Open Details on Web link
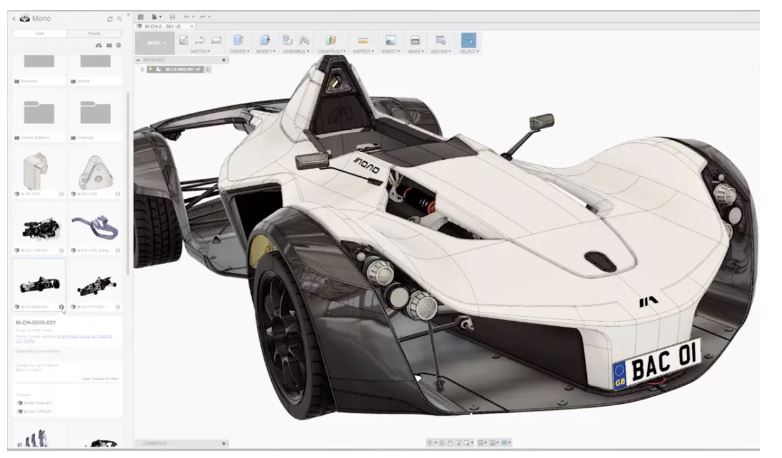The height and width of the screenshot is (458, 782). coord(100,379)
